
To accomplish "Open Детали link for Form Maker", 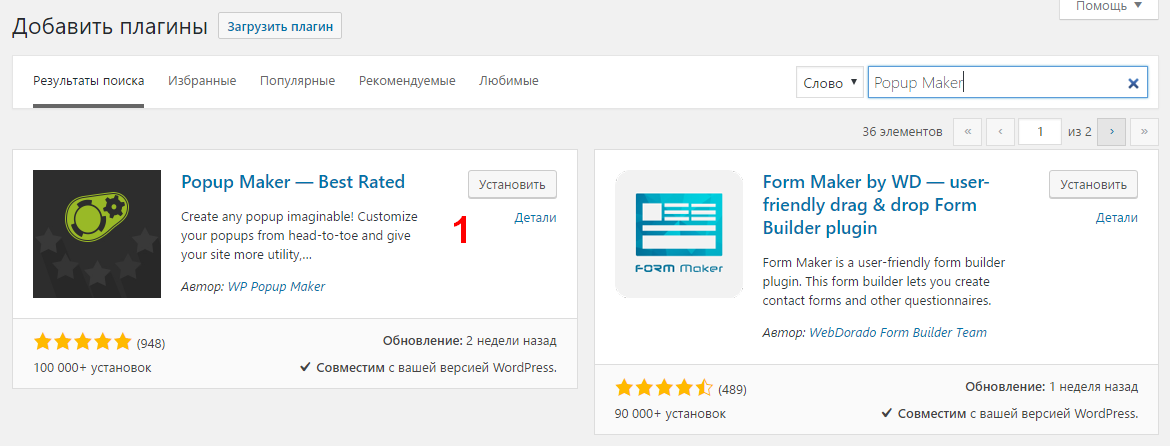I will (1116, 218).
